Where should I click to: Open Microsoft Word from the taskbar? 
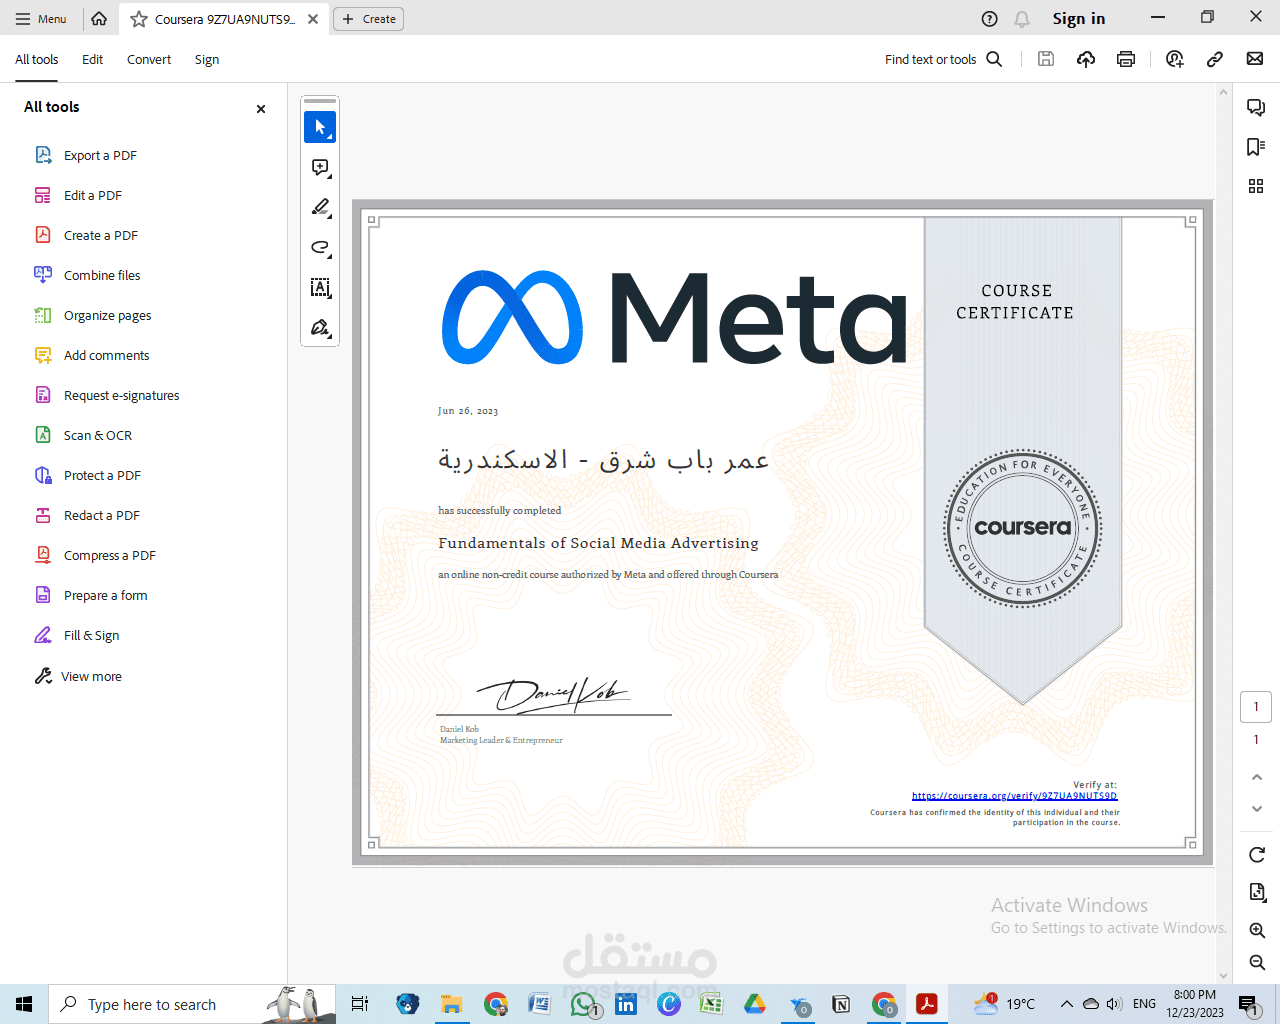(x=539, y=1004)
